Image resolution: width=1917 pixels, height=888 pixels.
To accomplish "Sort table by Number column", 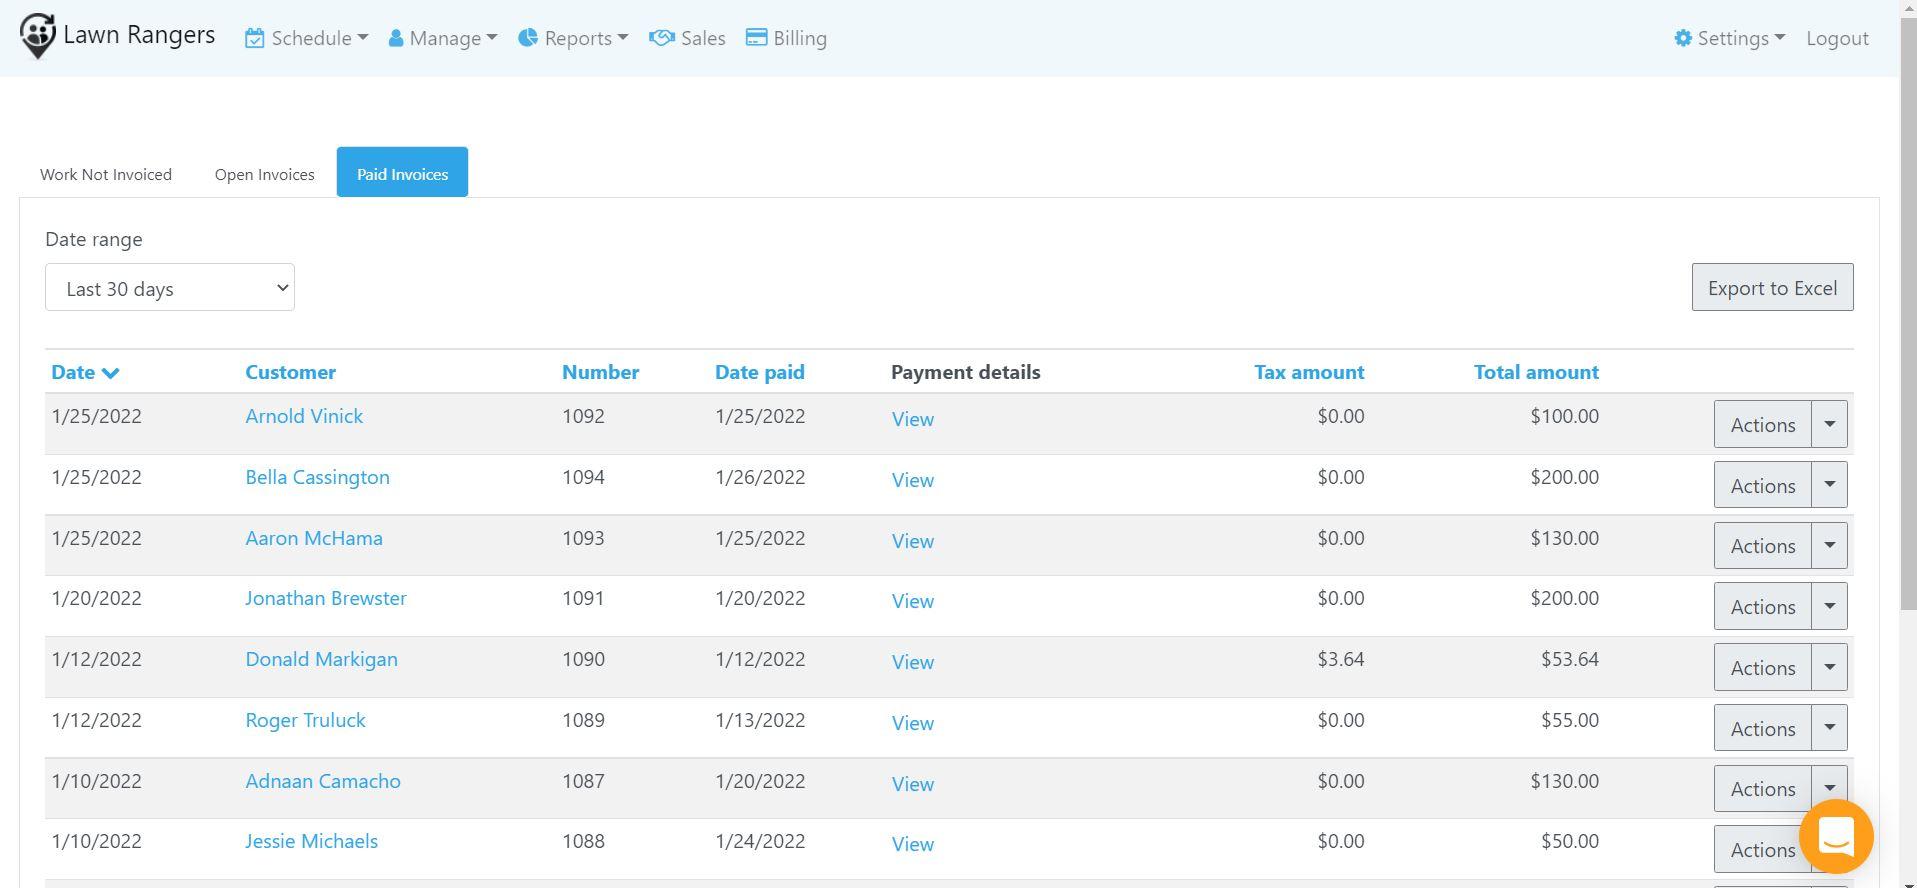I will coord(600,372).
